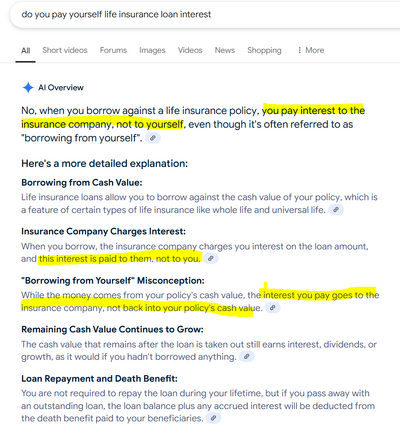Switch to the Shopping tab
This screenshot has width=400, height=430.
[x=264, y=50]
